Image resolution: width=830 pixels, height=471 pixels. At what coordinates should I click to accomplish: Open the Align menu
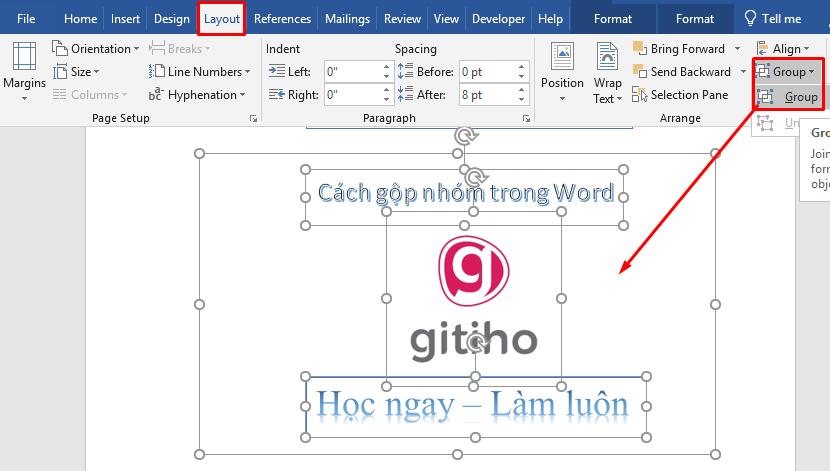tap(783, 49)
